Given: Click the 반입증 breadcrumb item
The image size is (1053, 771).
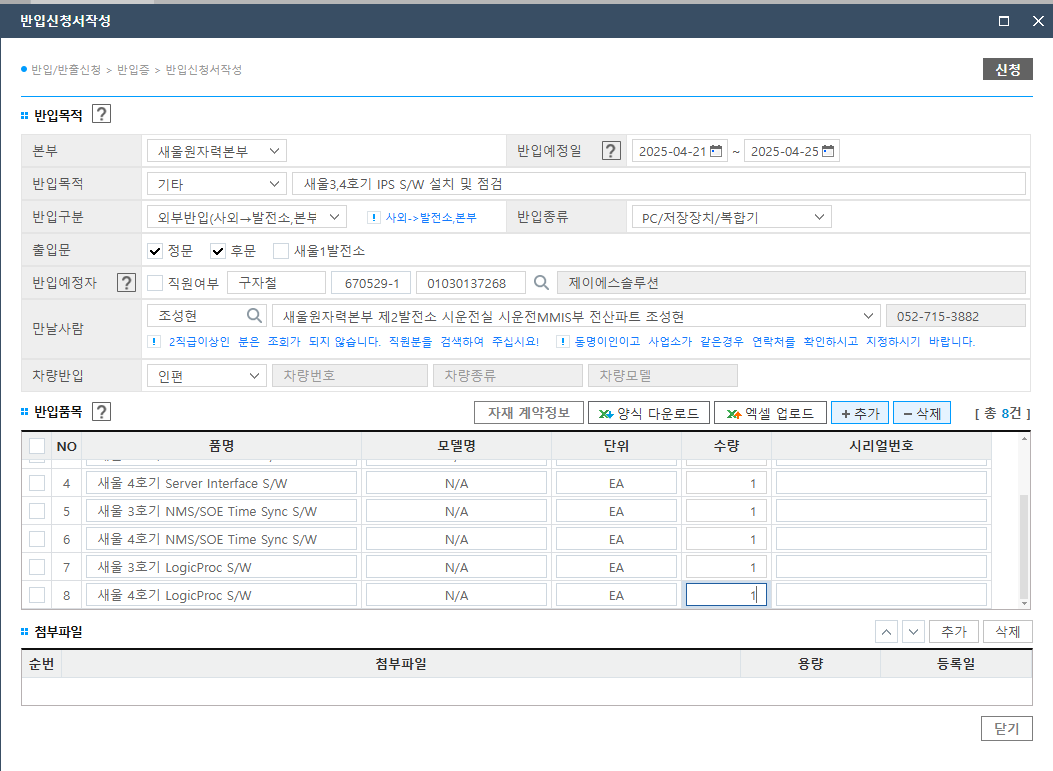Looking at the screenshot, I should pyautogui.click(x=133, y=70).
